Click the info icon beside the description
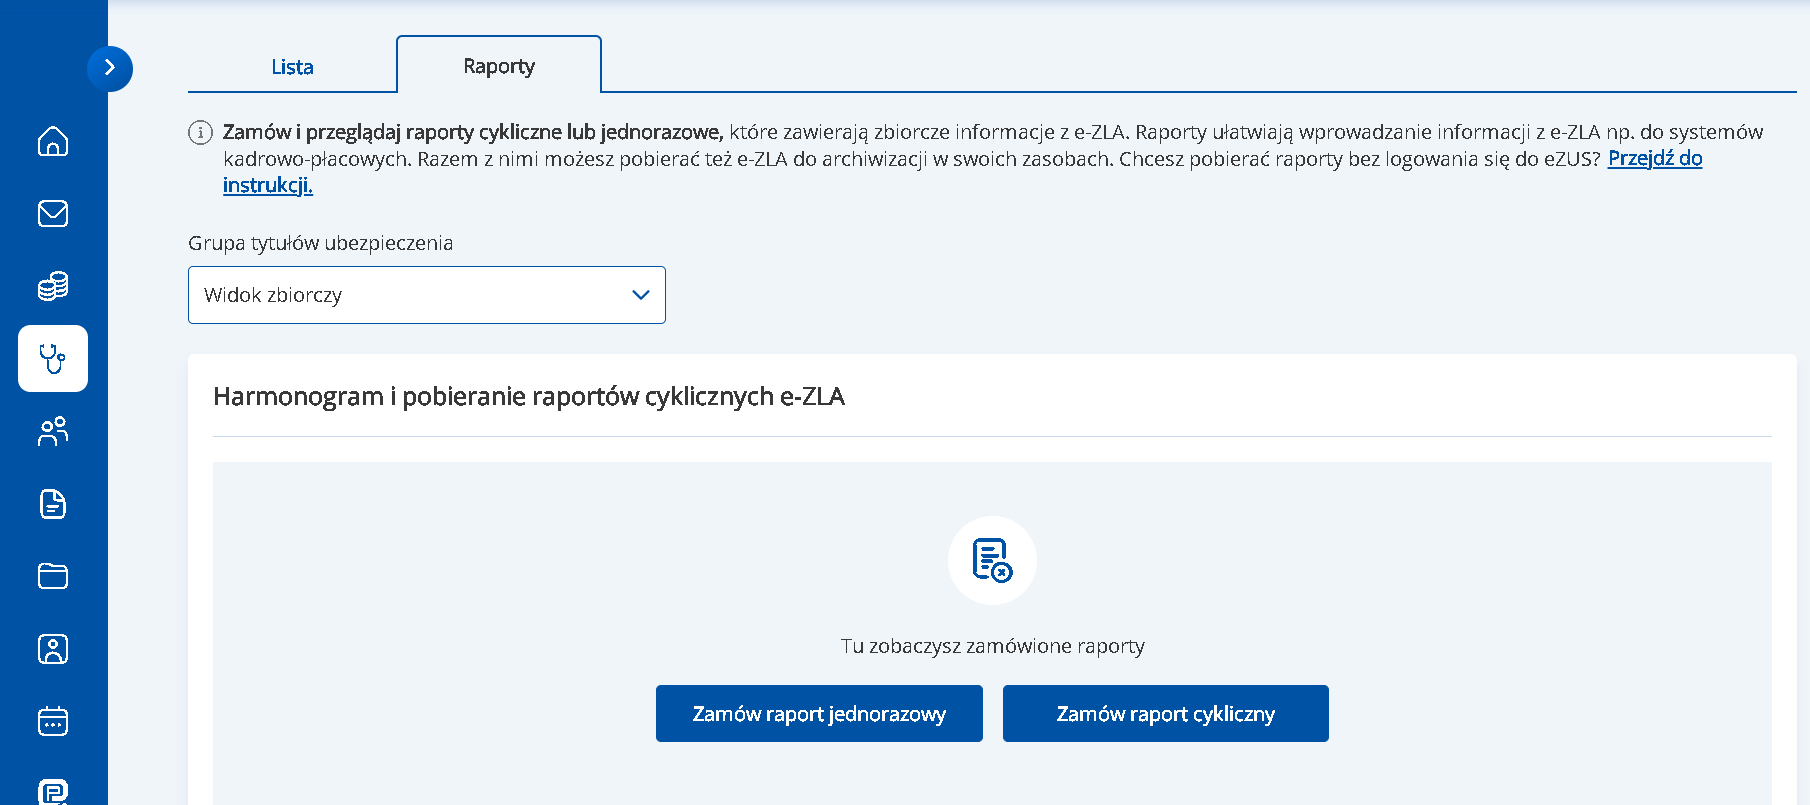This screenshot has height=805, width=1810. tap(200, 132)
